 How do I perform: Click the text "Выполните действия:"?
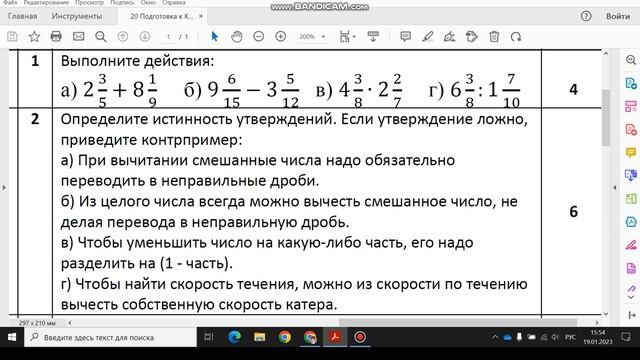(137, 61)
